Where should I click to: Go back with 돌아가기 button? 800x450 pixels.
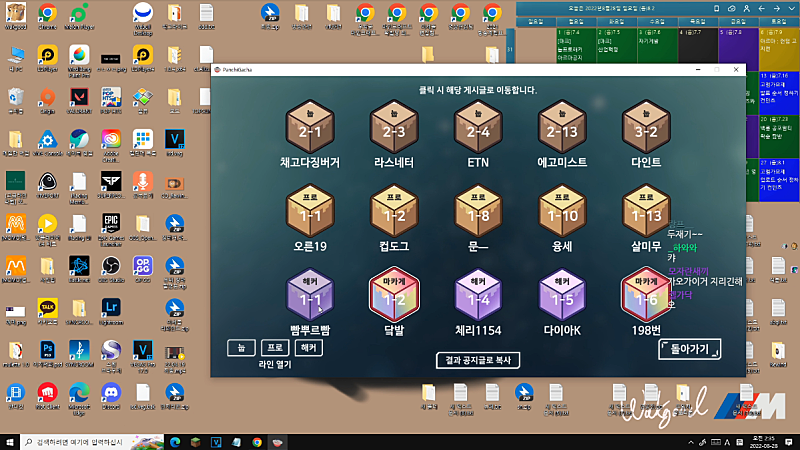[689, 349]
